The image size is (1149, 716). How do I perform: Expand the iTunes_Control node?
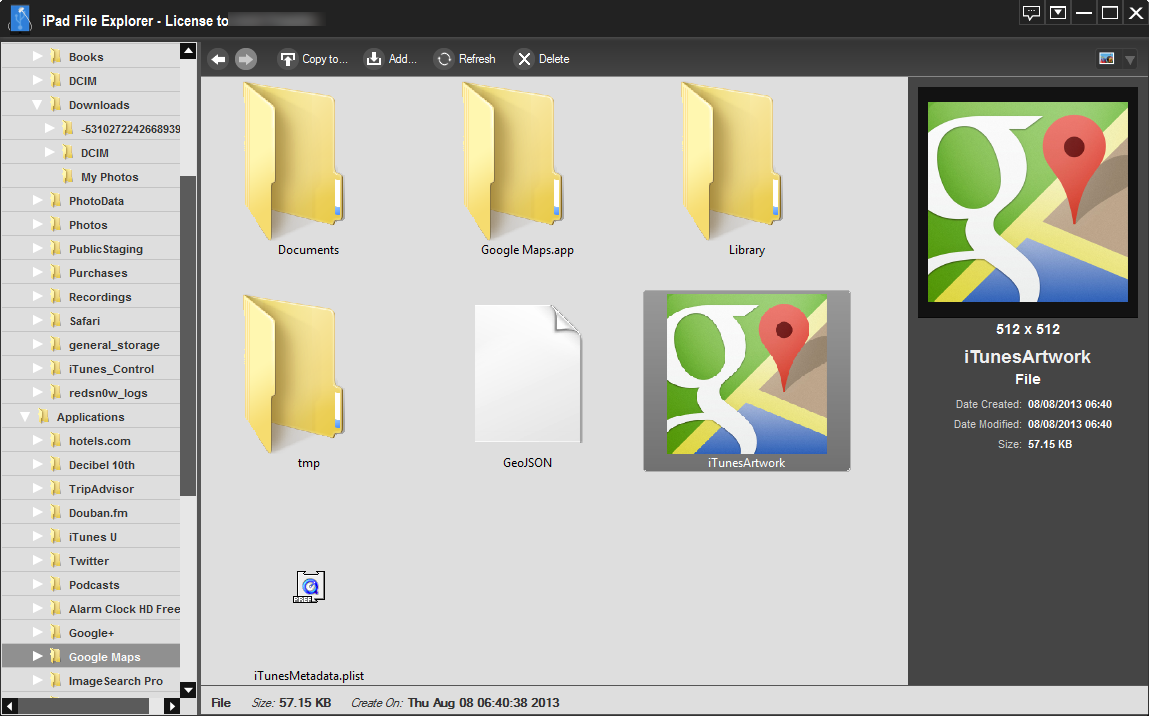pos(37,369)
